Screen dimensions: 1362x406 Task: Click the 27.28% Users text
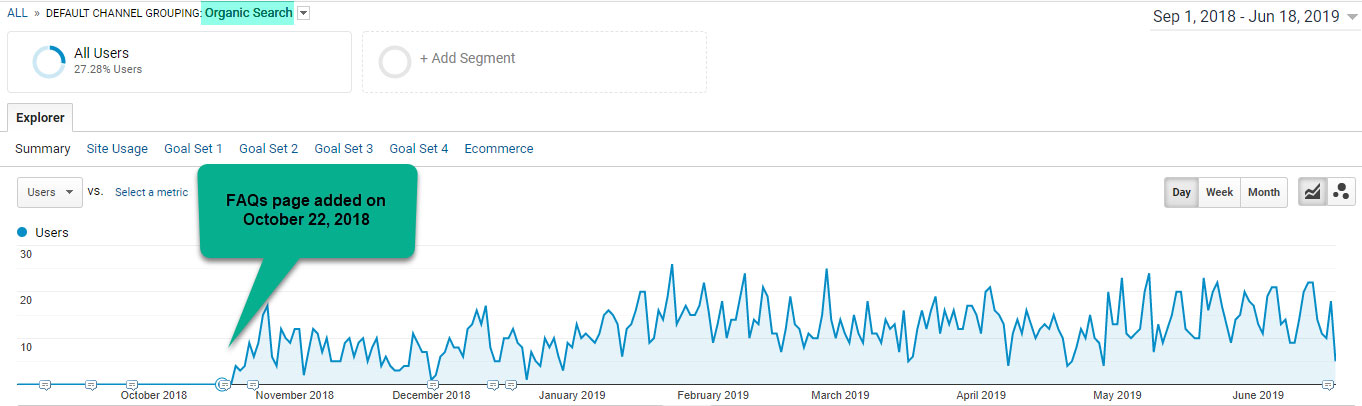tap(108, 70)
